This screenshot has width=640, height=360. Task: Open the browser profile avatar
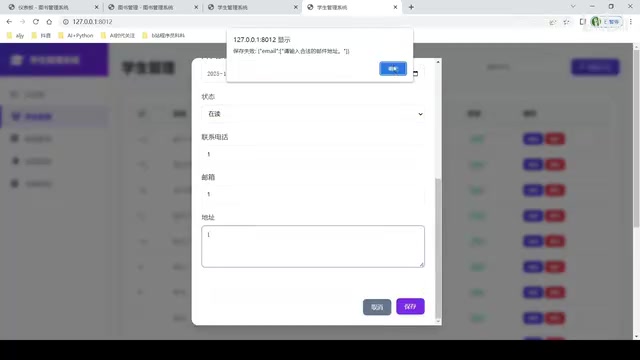coord(596,21)
